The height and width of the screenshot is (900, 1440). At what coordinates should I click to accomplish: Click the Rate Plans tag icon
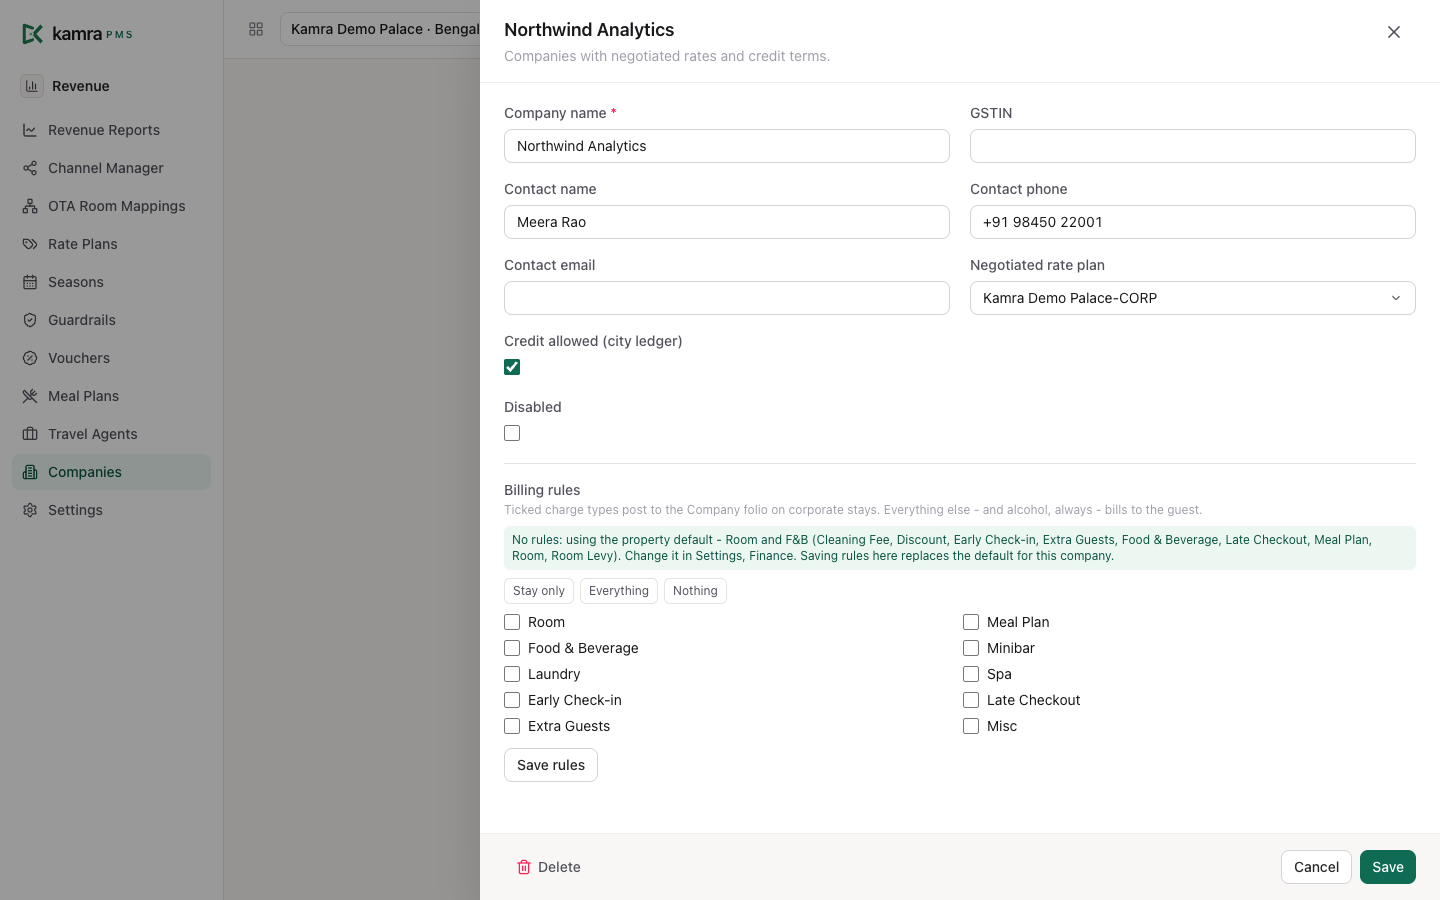pyautogui.click(x=30, y=244)
